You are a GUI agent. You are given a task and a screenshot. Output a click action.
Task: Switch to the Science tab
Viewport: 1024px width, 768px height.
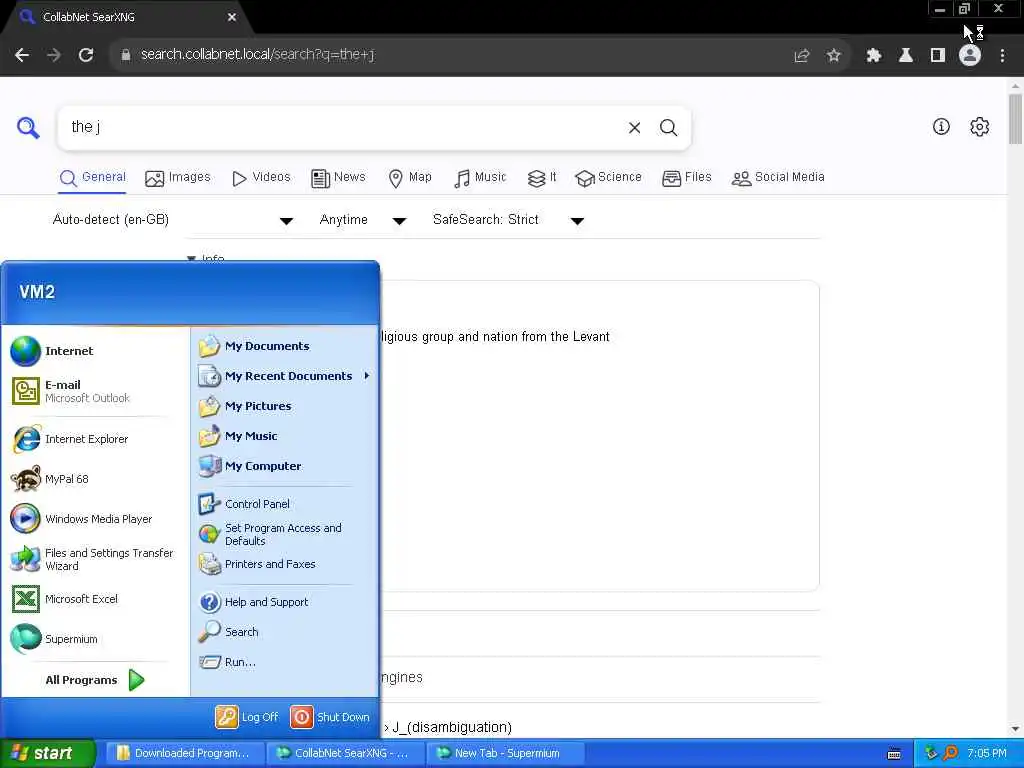pyautogui.click(x=608, y=178)
